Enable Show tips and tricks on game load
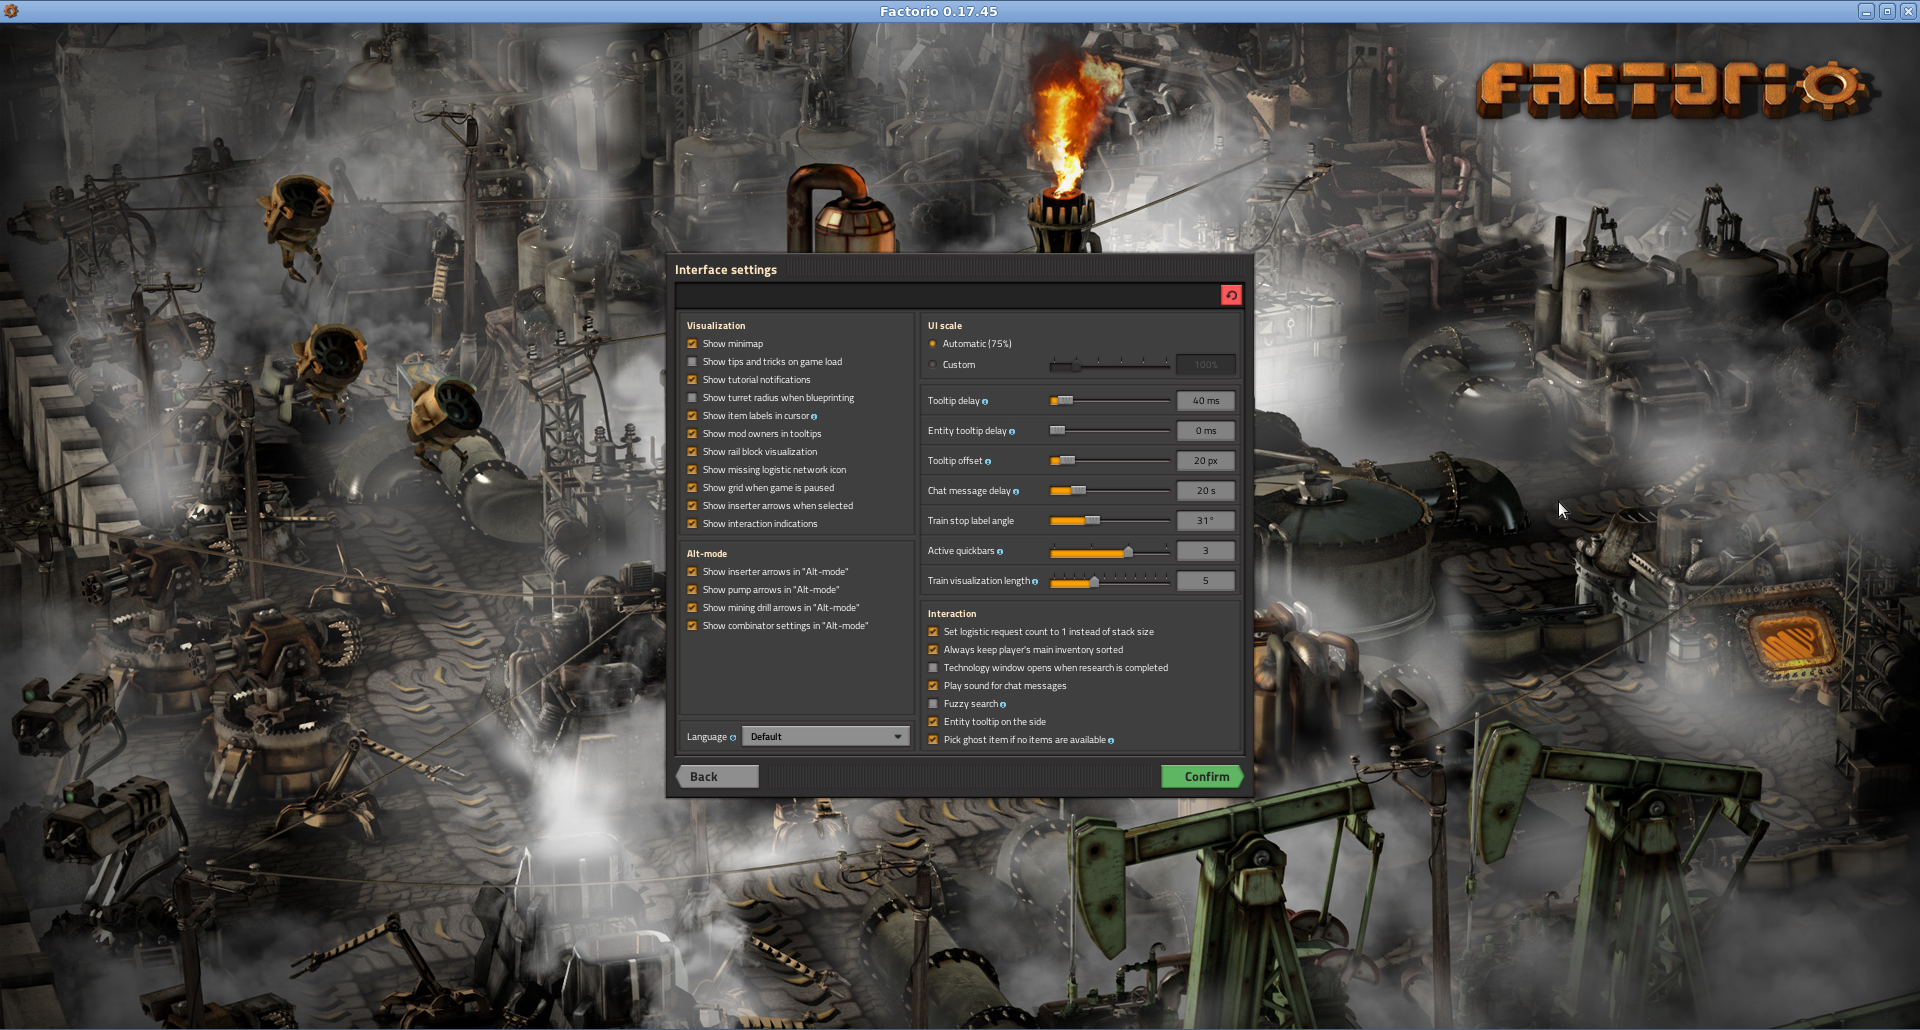 tap(692, 362)
